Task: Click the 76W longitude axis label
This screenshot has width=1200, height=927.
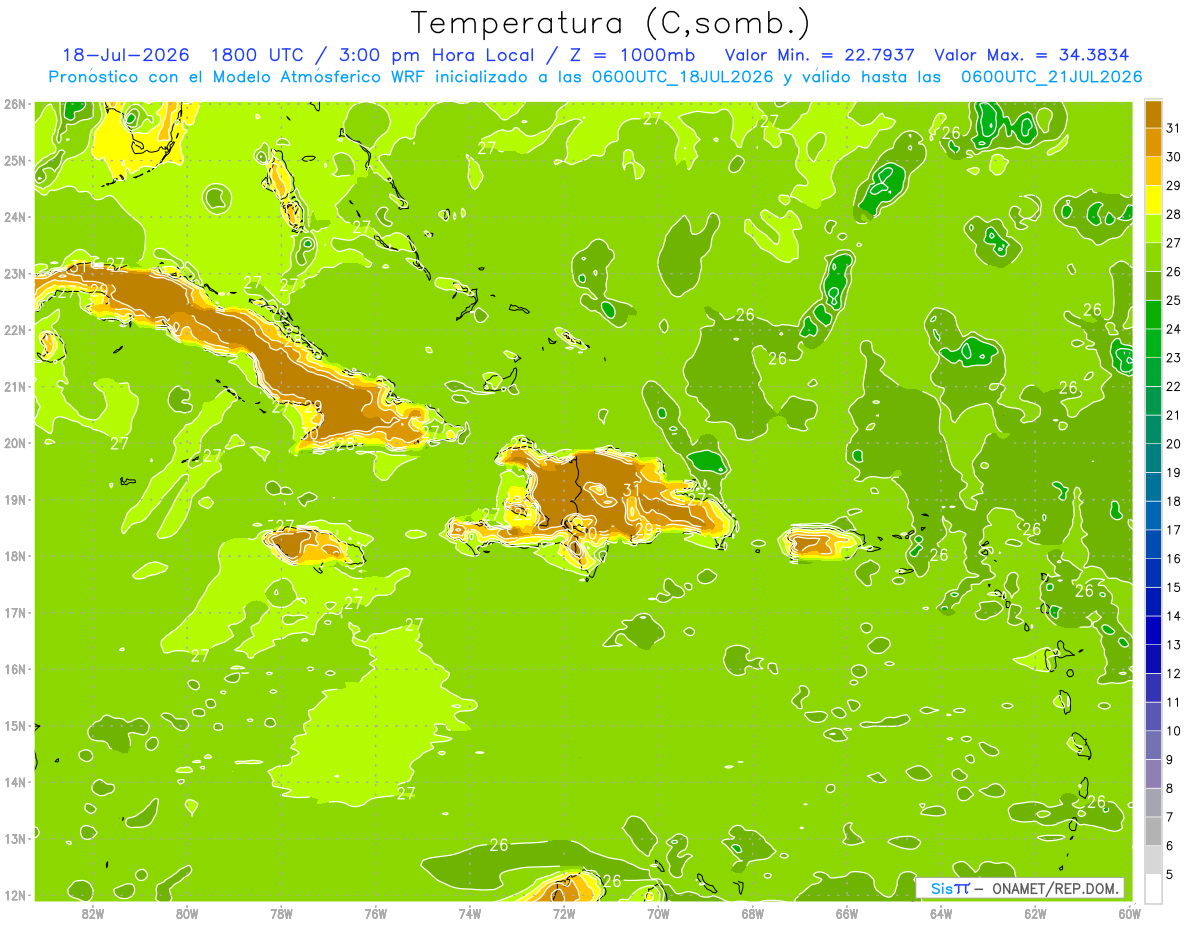Action: (375, 913)
